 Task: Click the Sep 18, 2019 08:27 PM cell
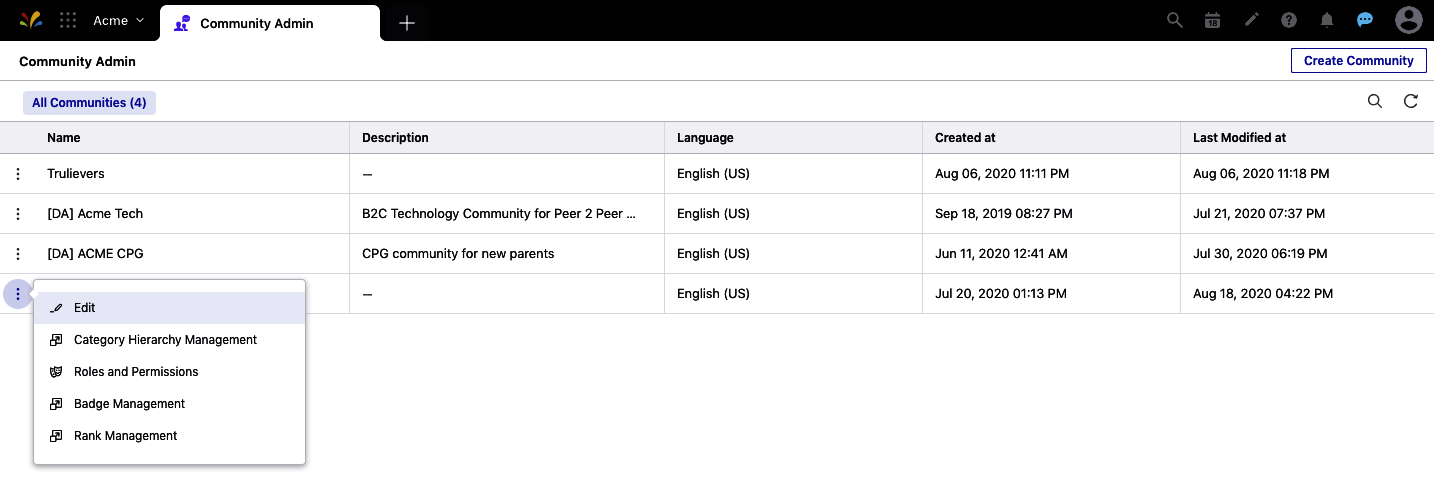pos(1004,214)
